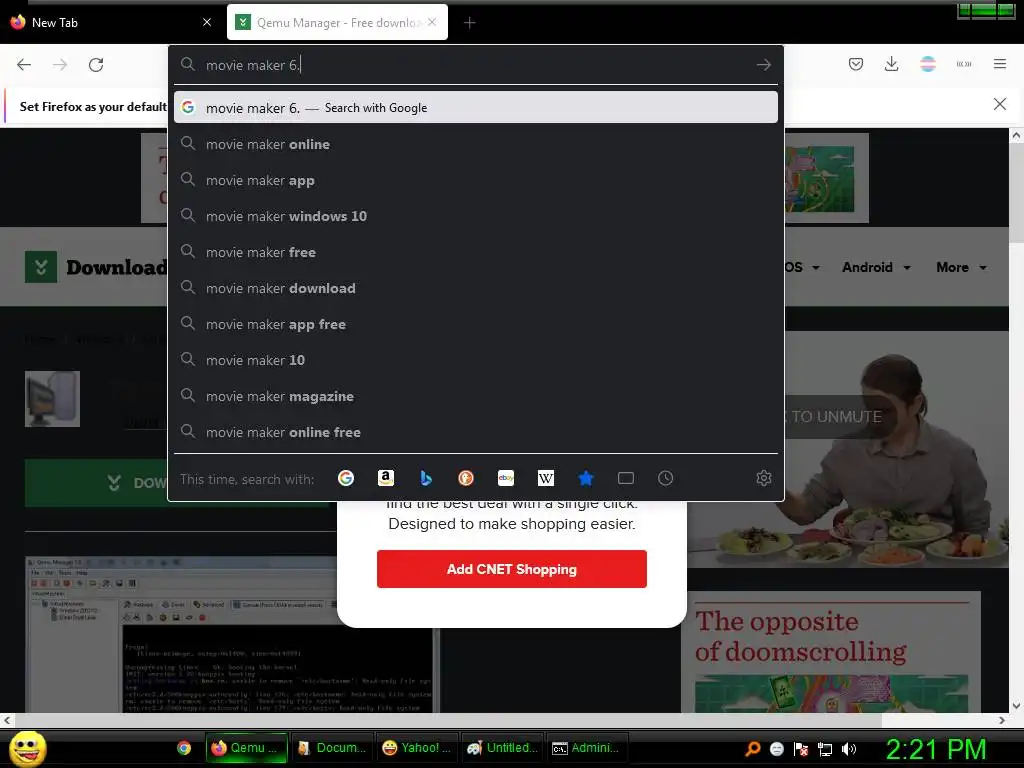Viewport: 1024px width, 768px height.
Task: Click 'The opposite of doomscrolling' ad
Action: pos(831,652)
